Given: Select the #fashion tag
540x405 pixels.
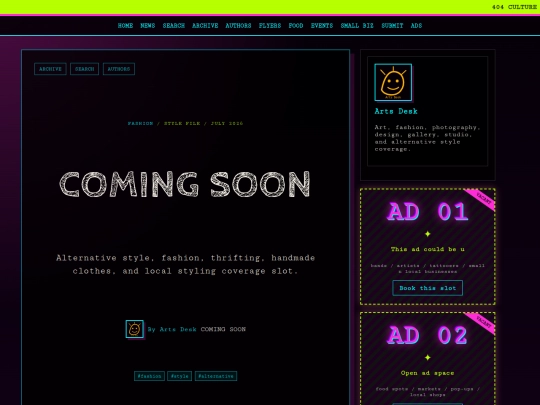Looking at the screenshot, I should pyautogui.click(x=149, y=376).
